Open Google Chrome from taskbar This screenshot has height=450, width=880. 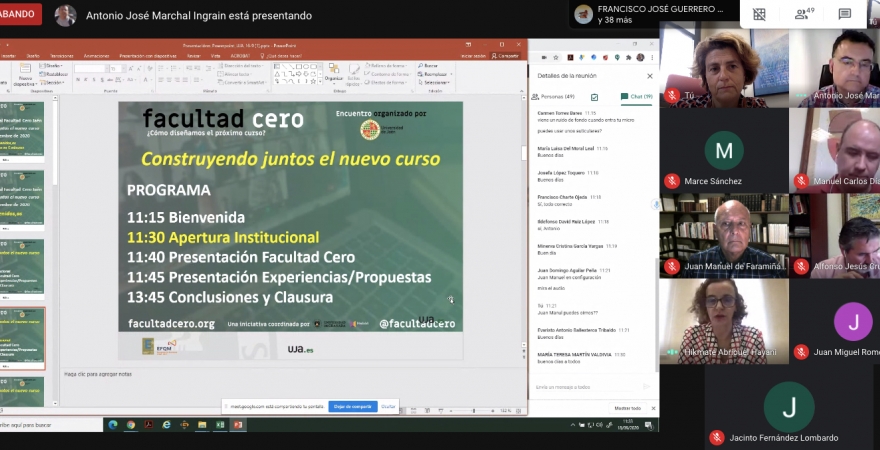(x=131, y=425)
